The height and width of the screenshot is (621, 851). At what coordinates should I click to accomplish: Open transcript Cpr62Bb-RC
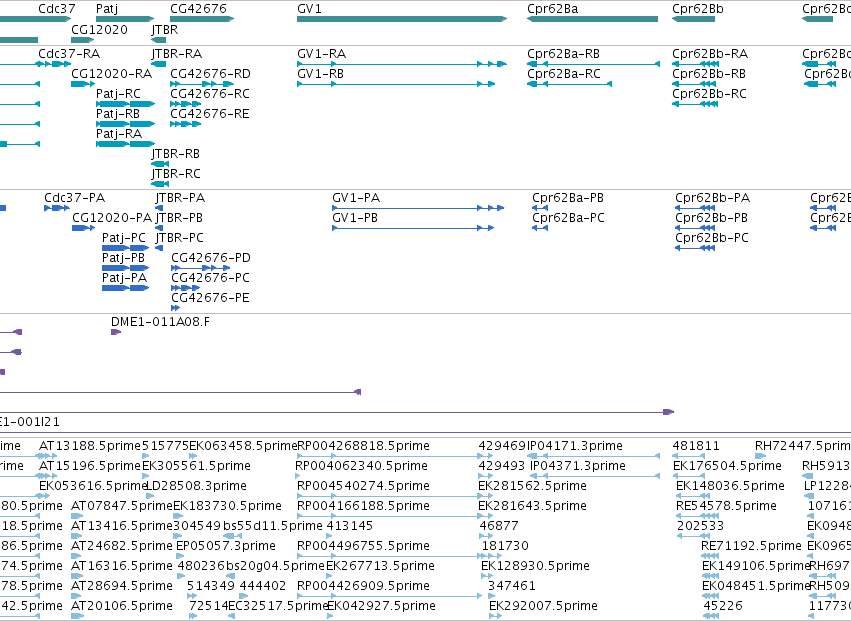pyautogui.click(x=709, y=93)
